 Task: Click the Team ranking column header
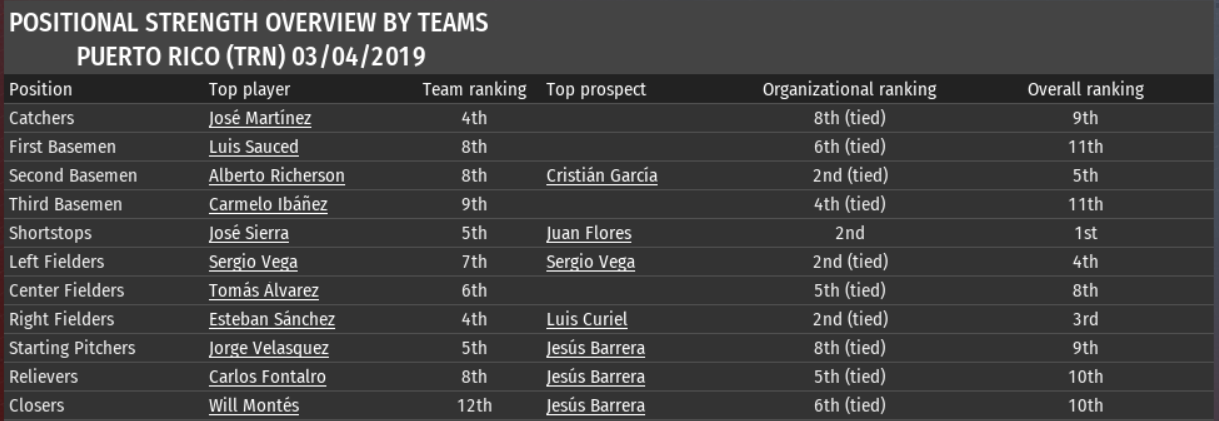474,90
